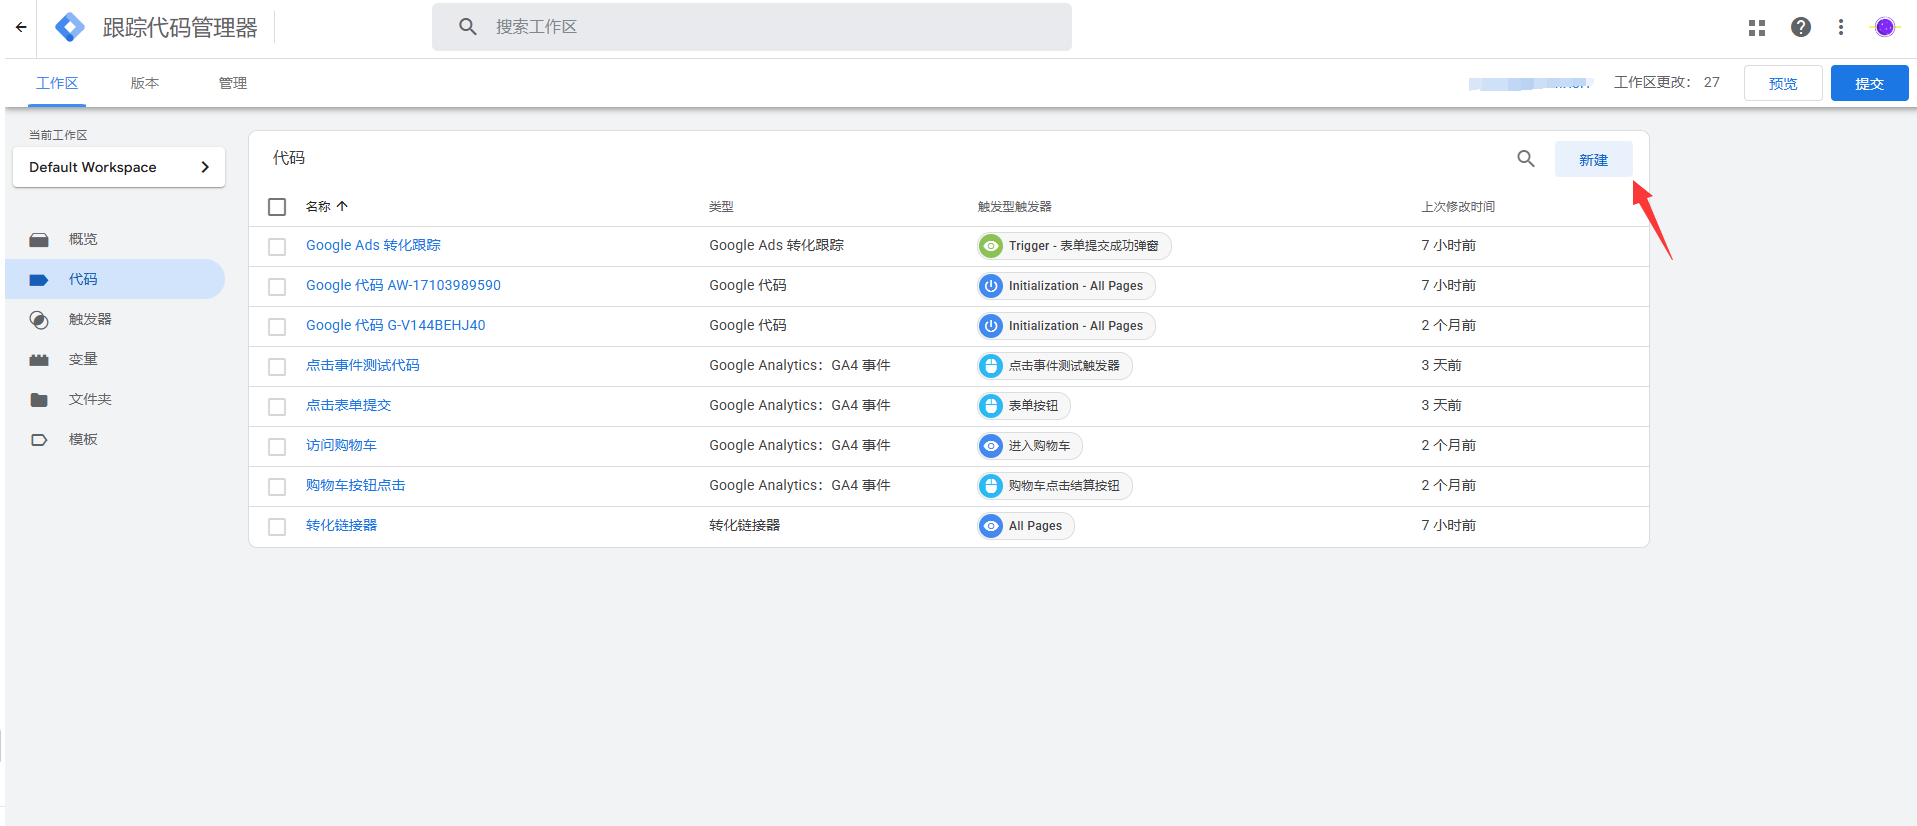Open 变量 in the sidebar
Viewport: 1917px width, 826px height.
pyautogui.click(x=83, y=360)
